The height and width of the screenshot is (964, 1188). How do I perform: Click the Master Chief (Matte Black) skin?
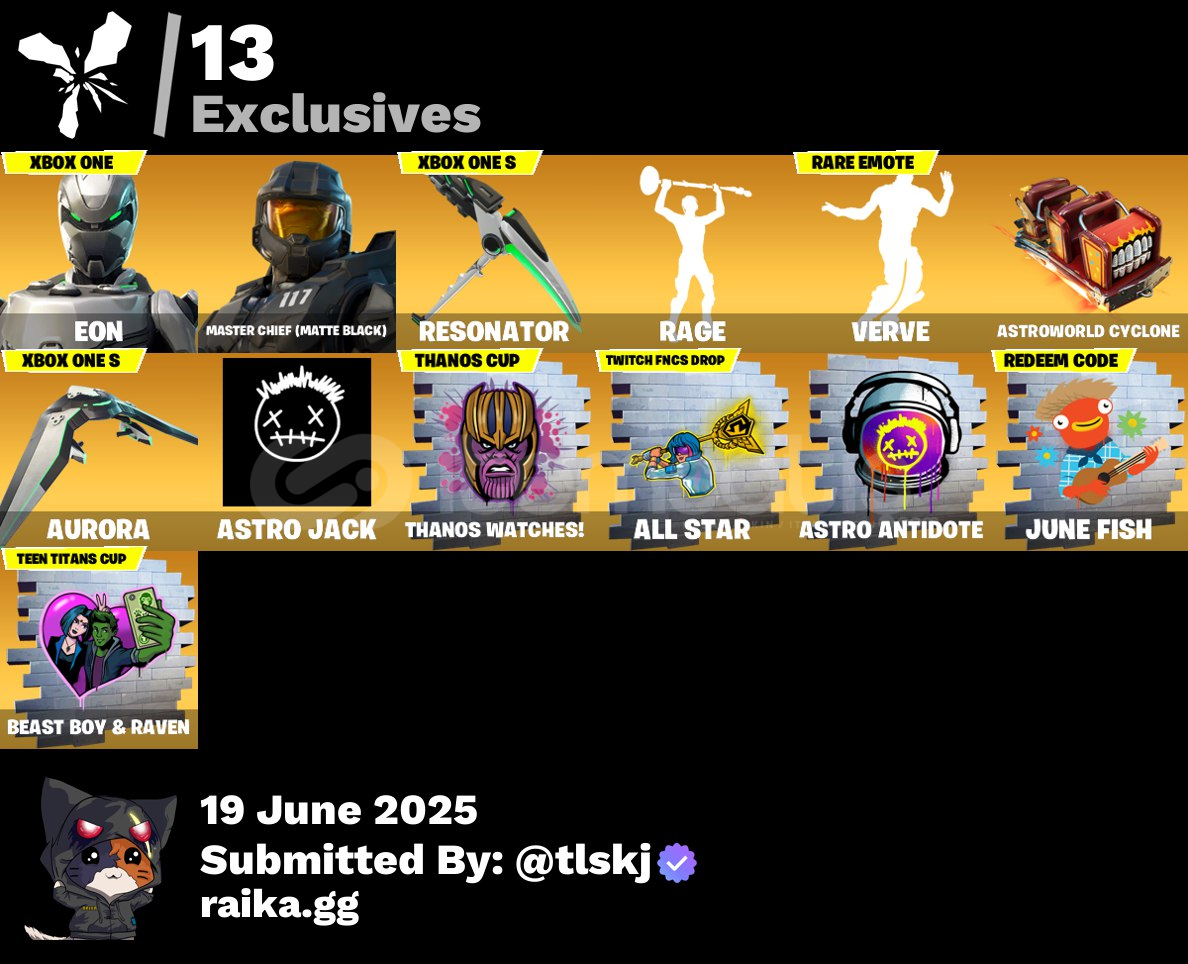pyautogui.click(x=297, y=253)
